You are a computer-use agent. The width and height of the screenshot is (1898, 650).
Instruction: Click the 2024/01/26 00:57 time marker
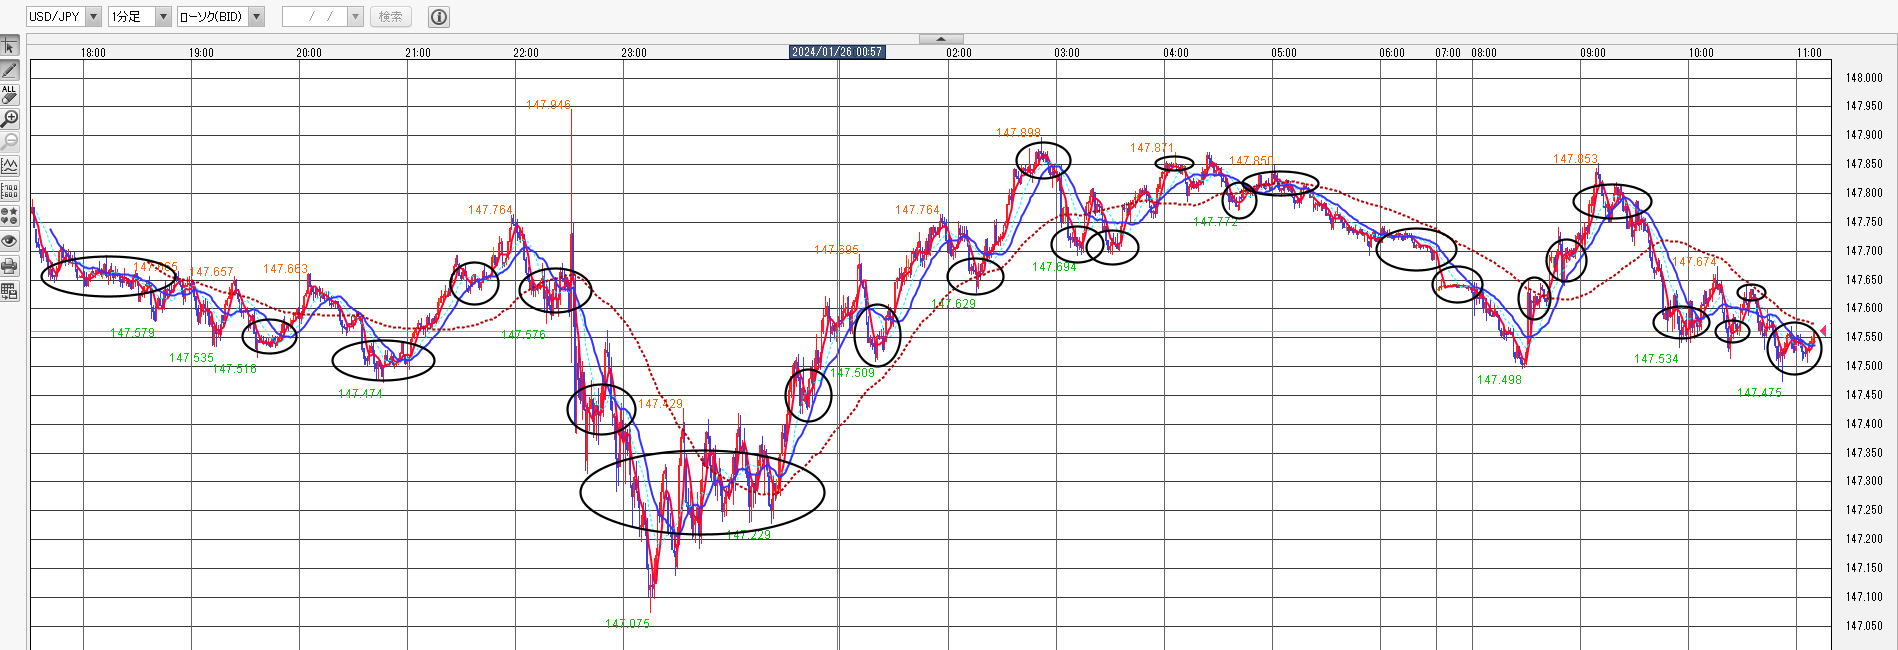(x=837, y=52)
